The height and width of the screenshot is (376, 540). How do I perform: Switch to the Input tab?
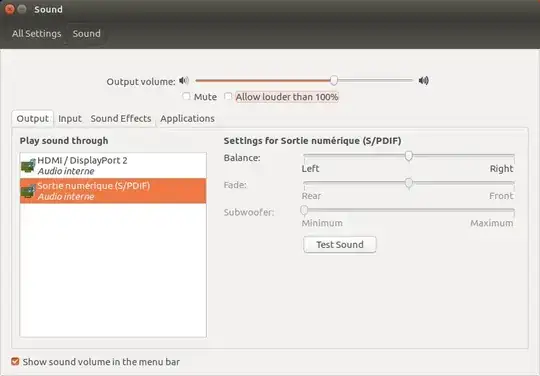[70, 118]
